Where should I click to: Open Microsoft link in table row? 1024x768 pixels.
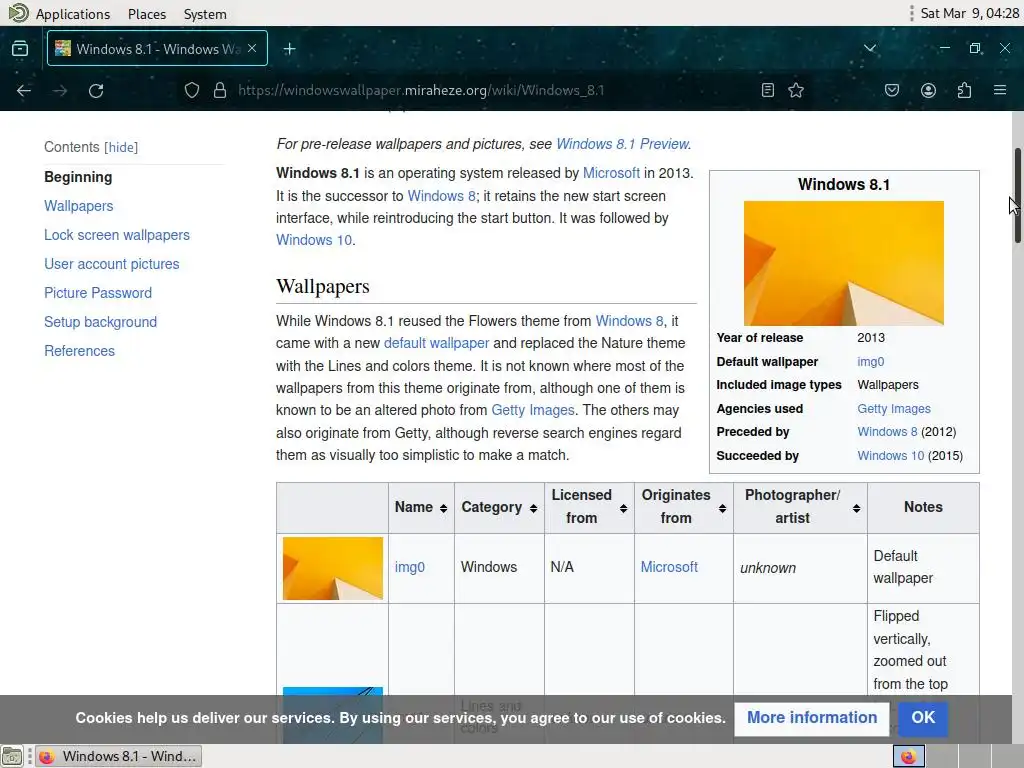tap(669, 567)
